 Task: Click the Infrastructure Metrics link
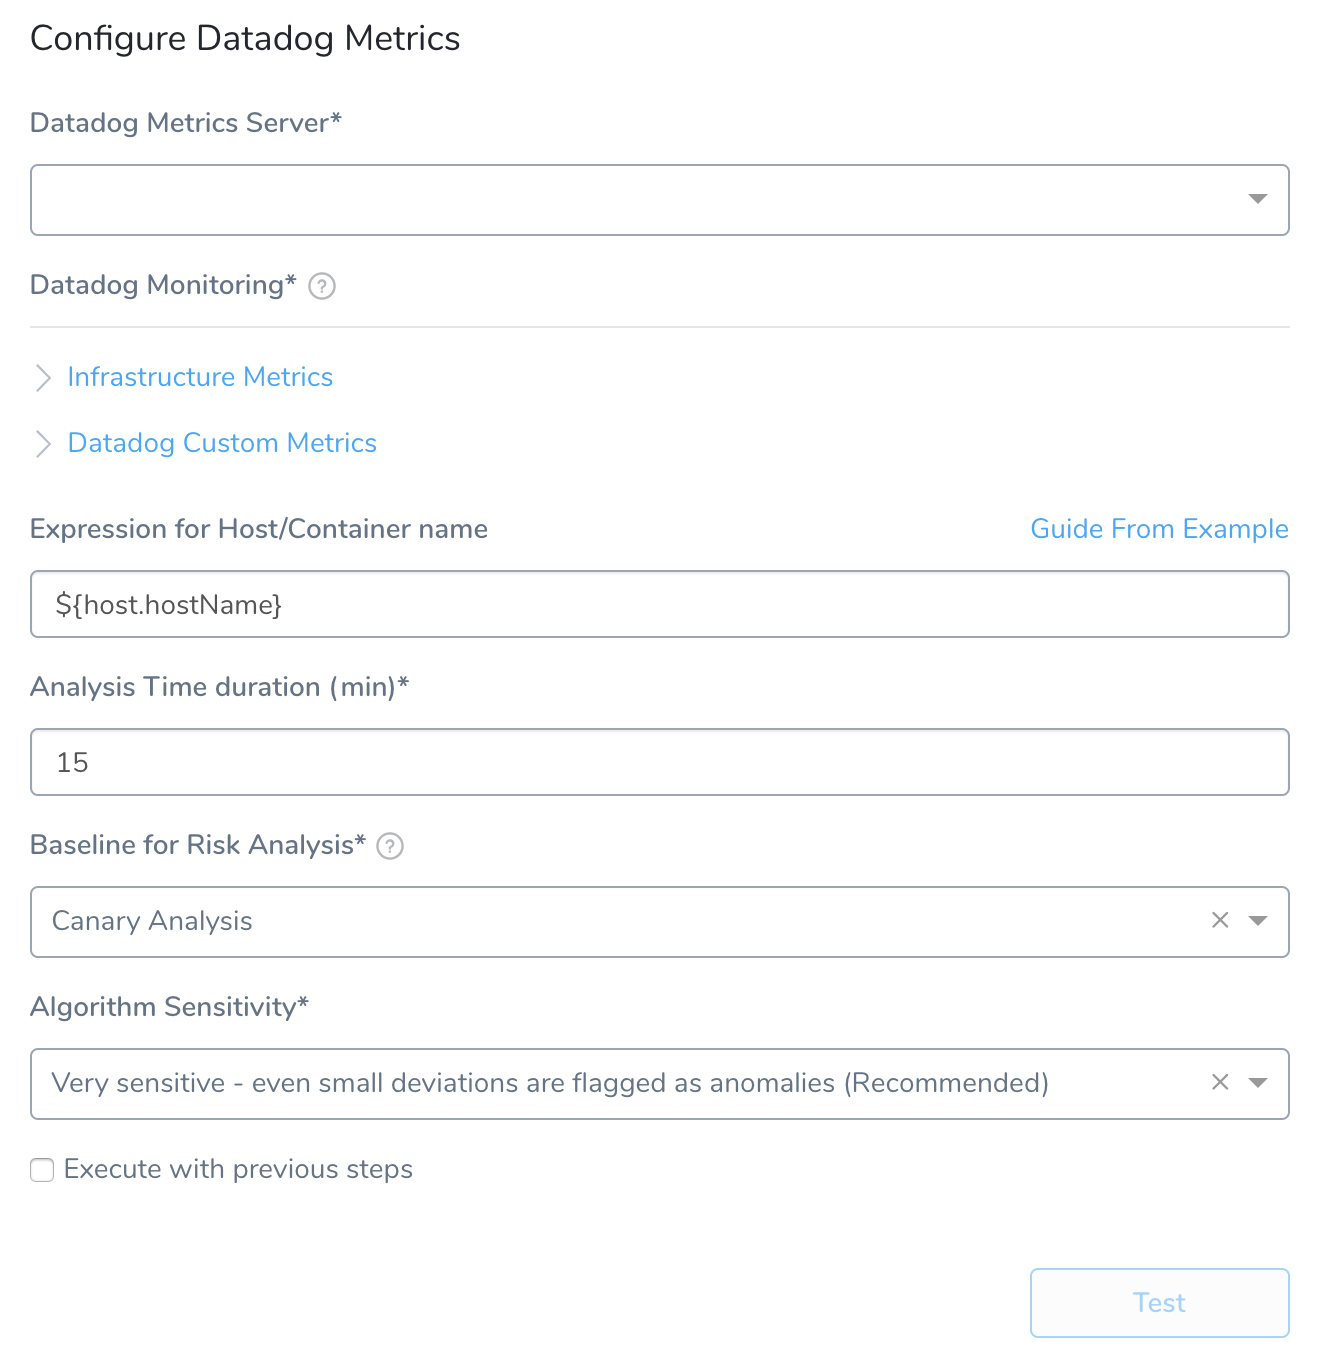point(200,377)
